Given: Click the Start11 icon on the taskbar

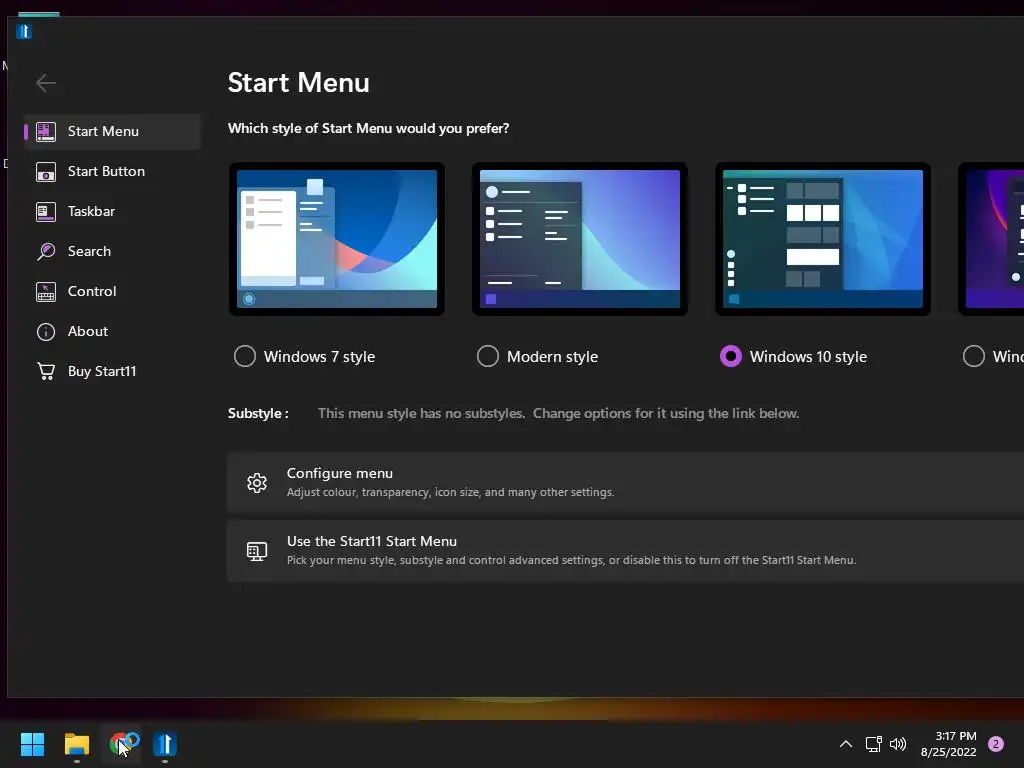Looking at the screenshot, I should pyautogui.click(x=165, y=744).
